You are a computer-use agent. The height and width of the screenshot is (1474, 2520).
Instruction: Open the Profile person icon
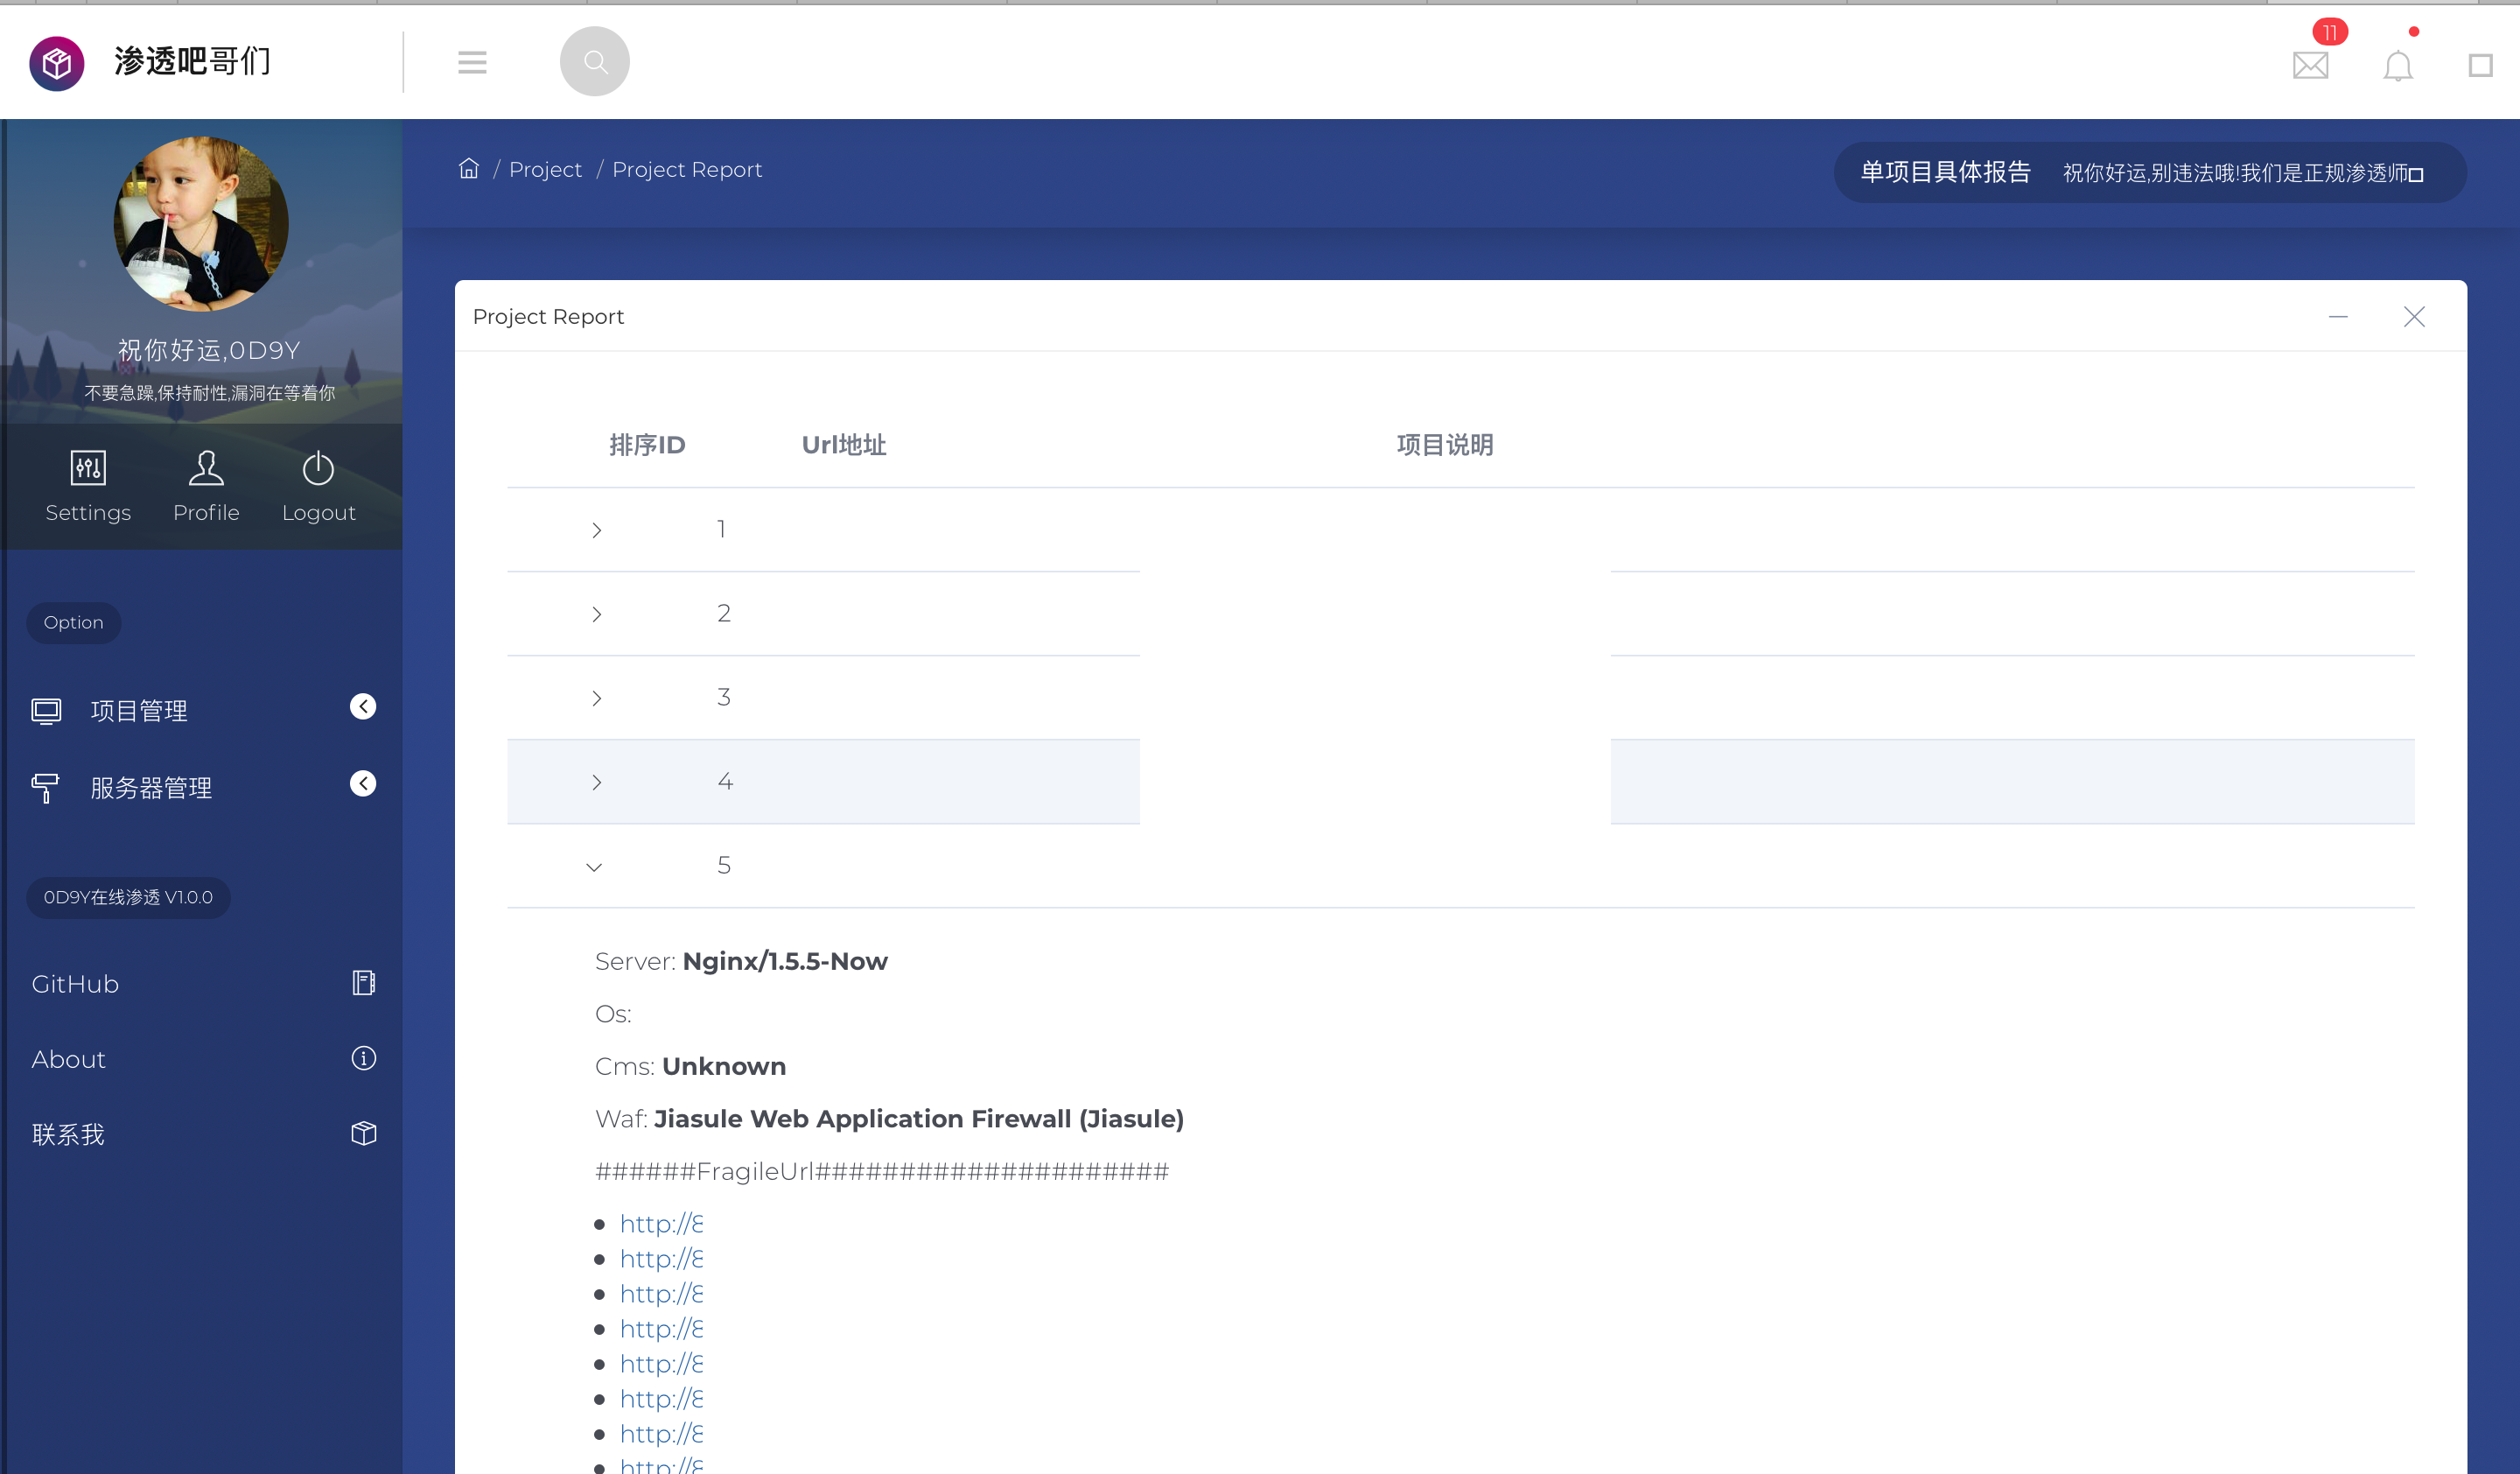(206, 467)
